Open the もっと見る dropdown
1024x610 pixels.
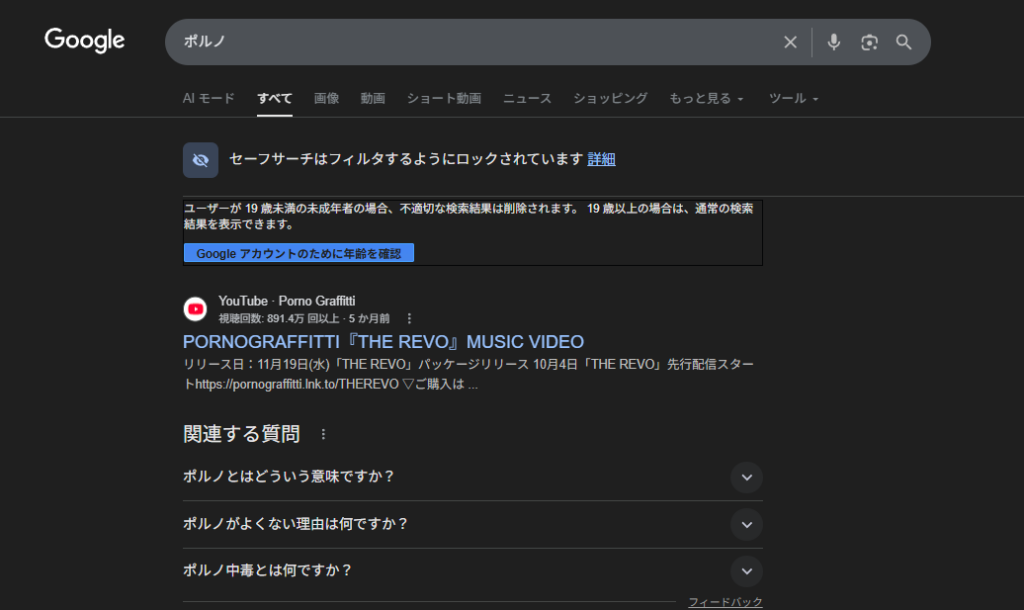coord(706,98)
